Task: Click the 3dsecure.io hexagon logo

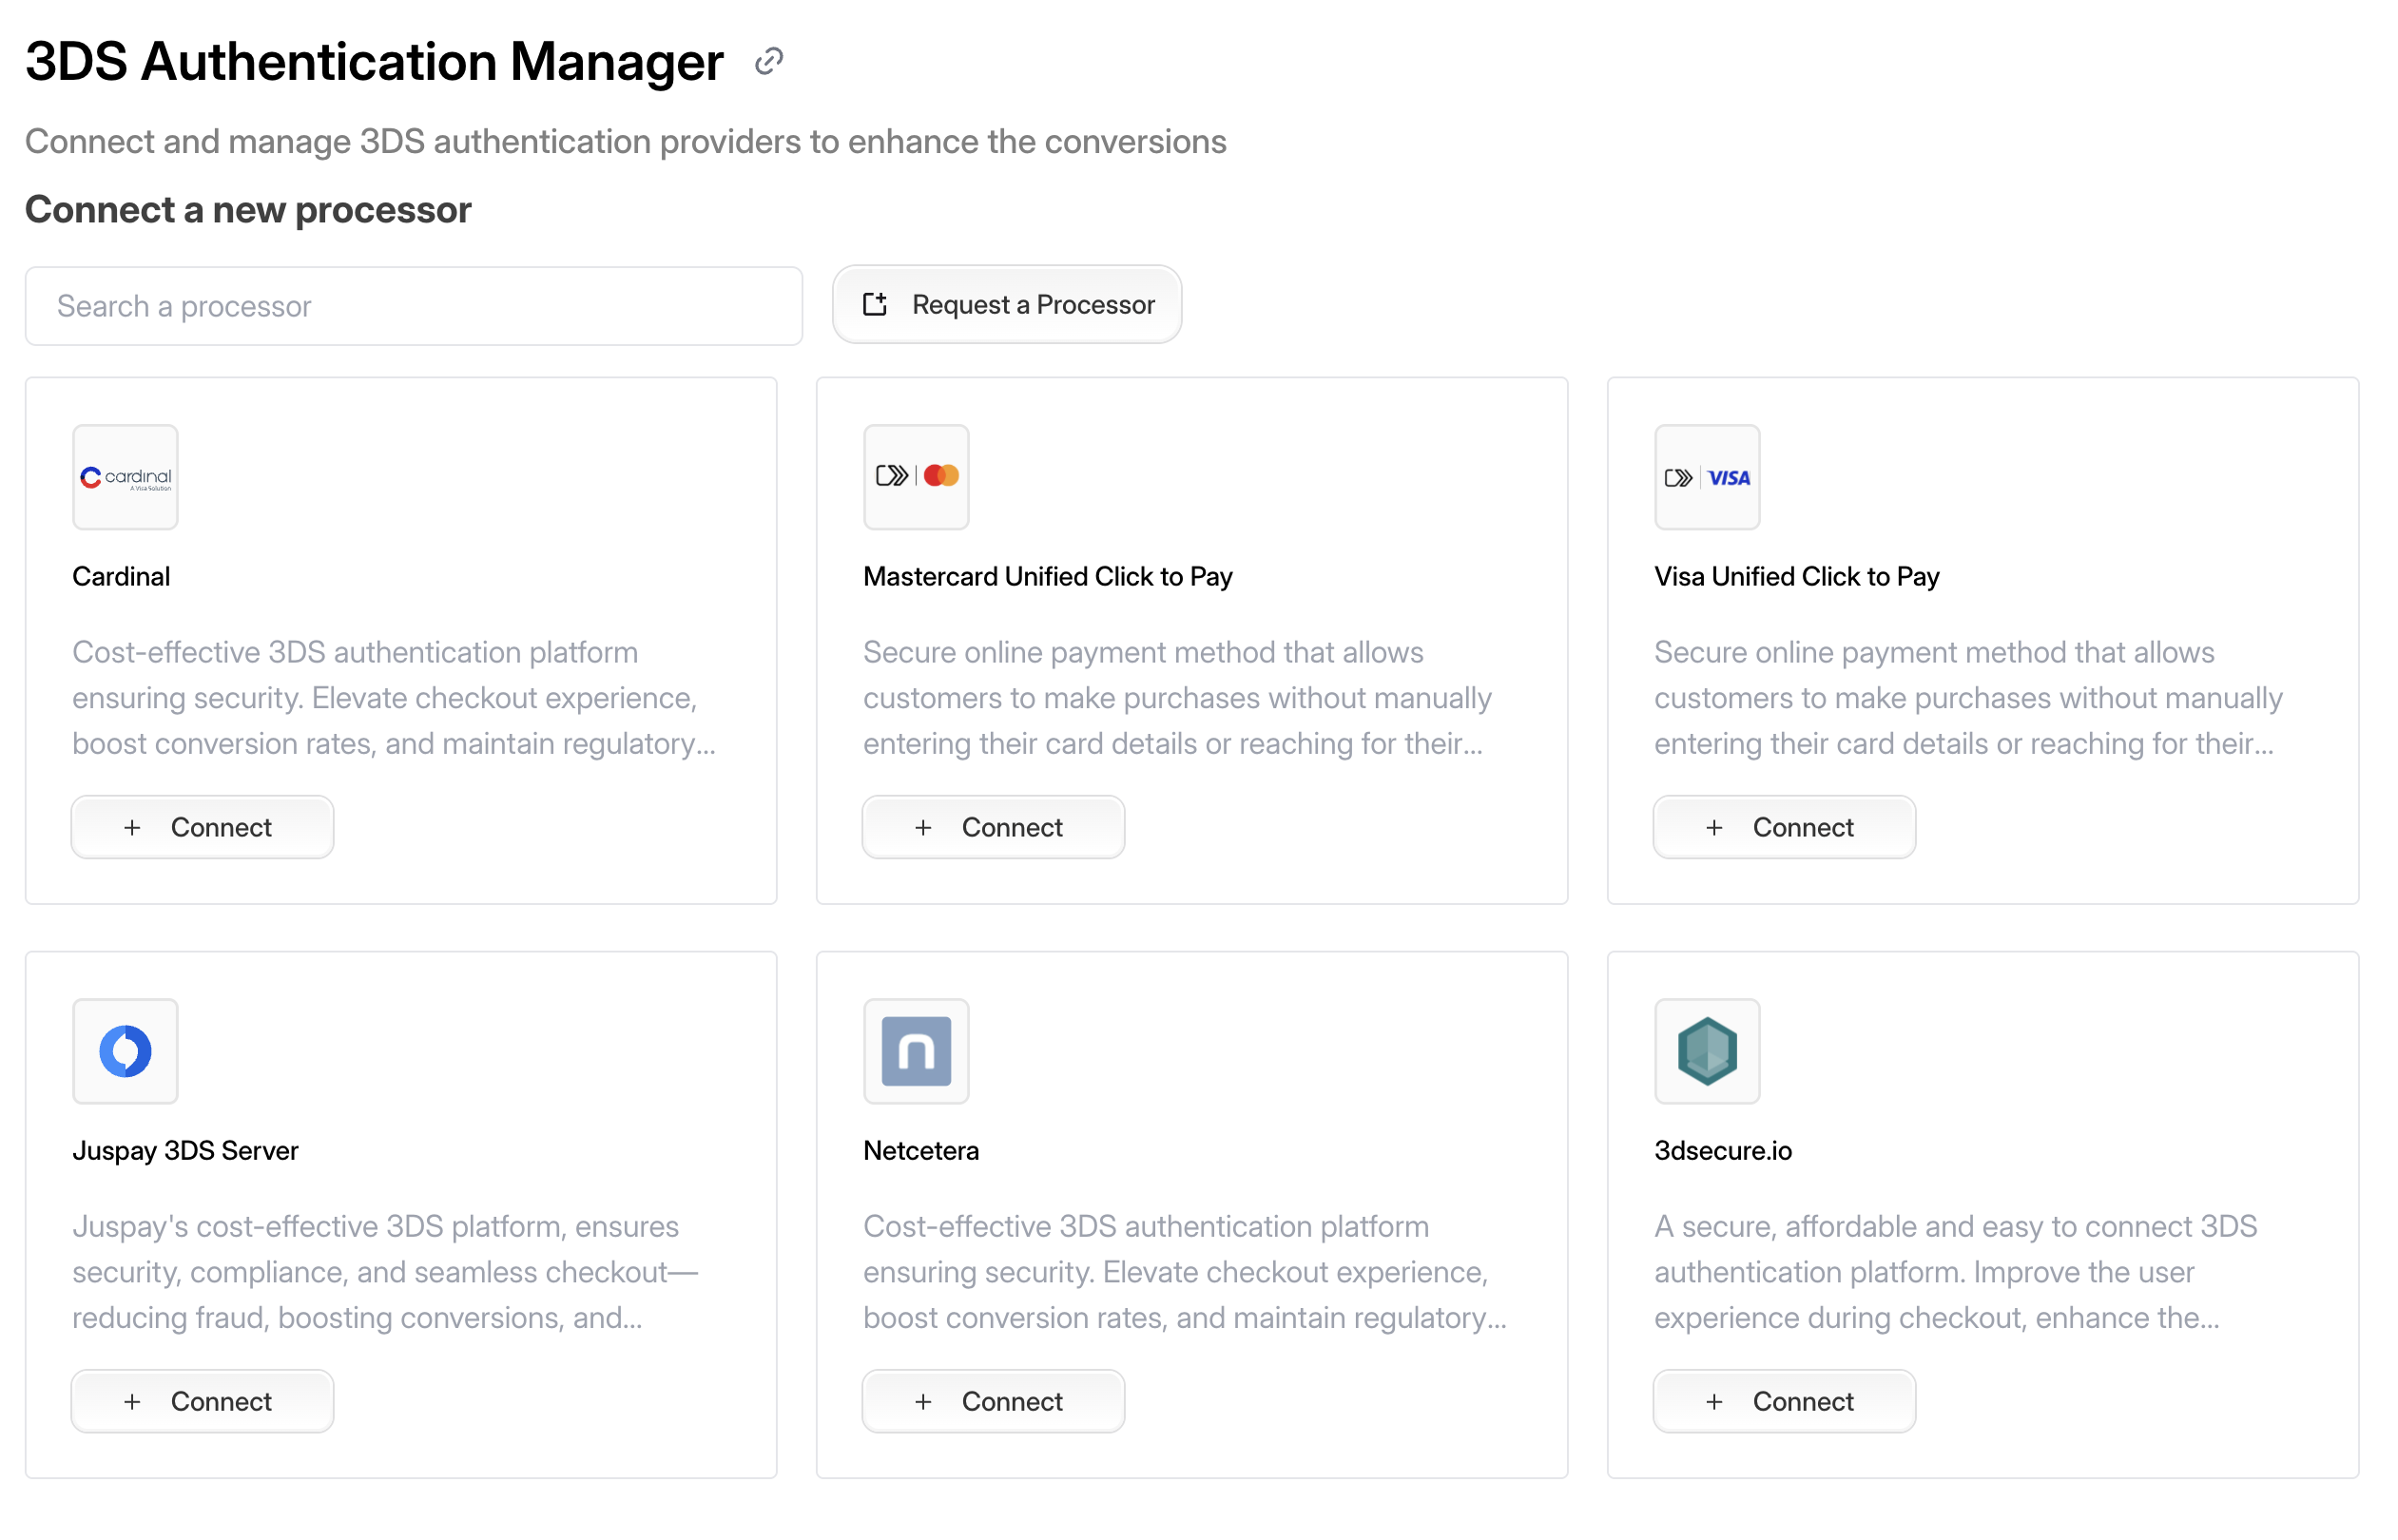Action: [1707, 1051]
